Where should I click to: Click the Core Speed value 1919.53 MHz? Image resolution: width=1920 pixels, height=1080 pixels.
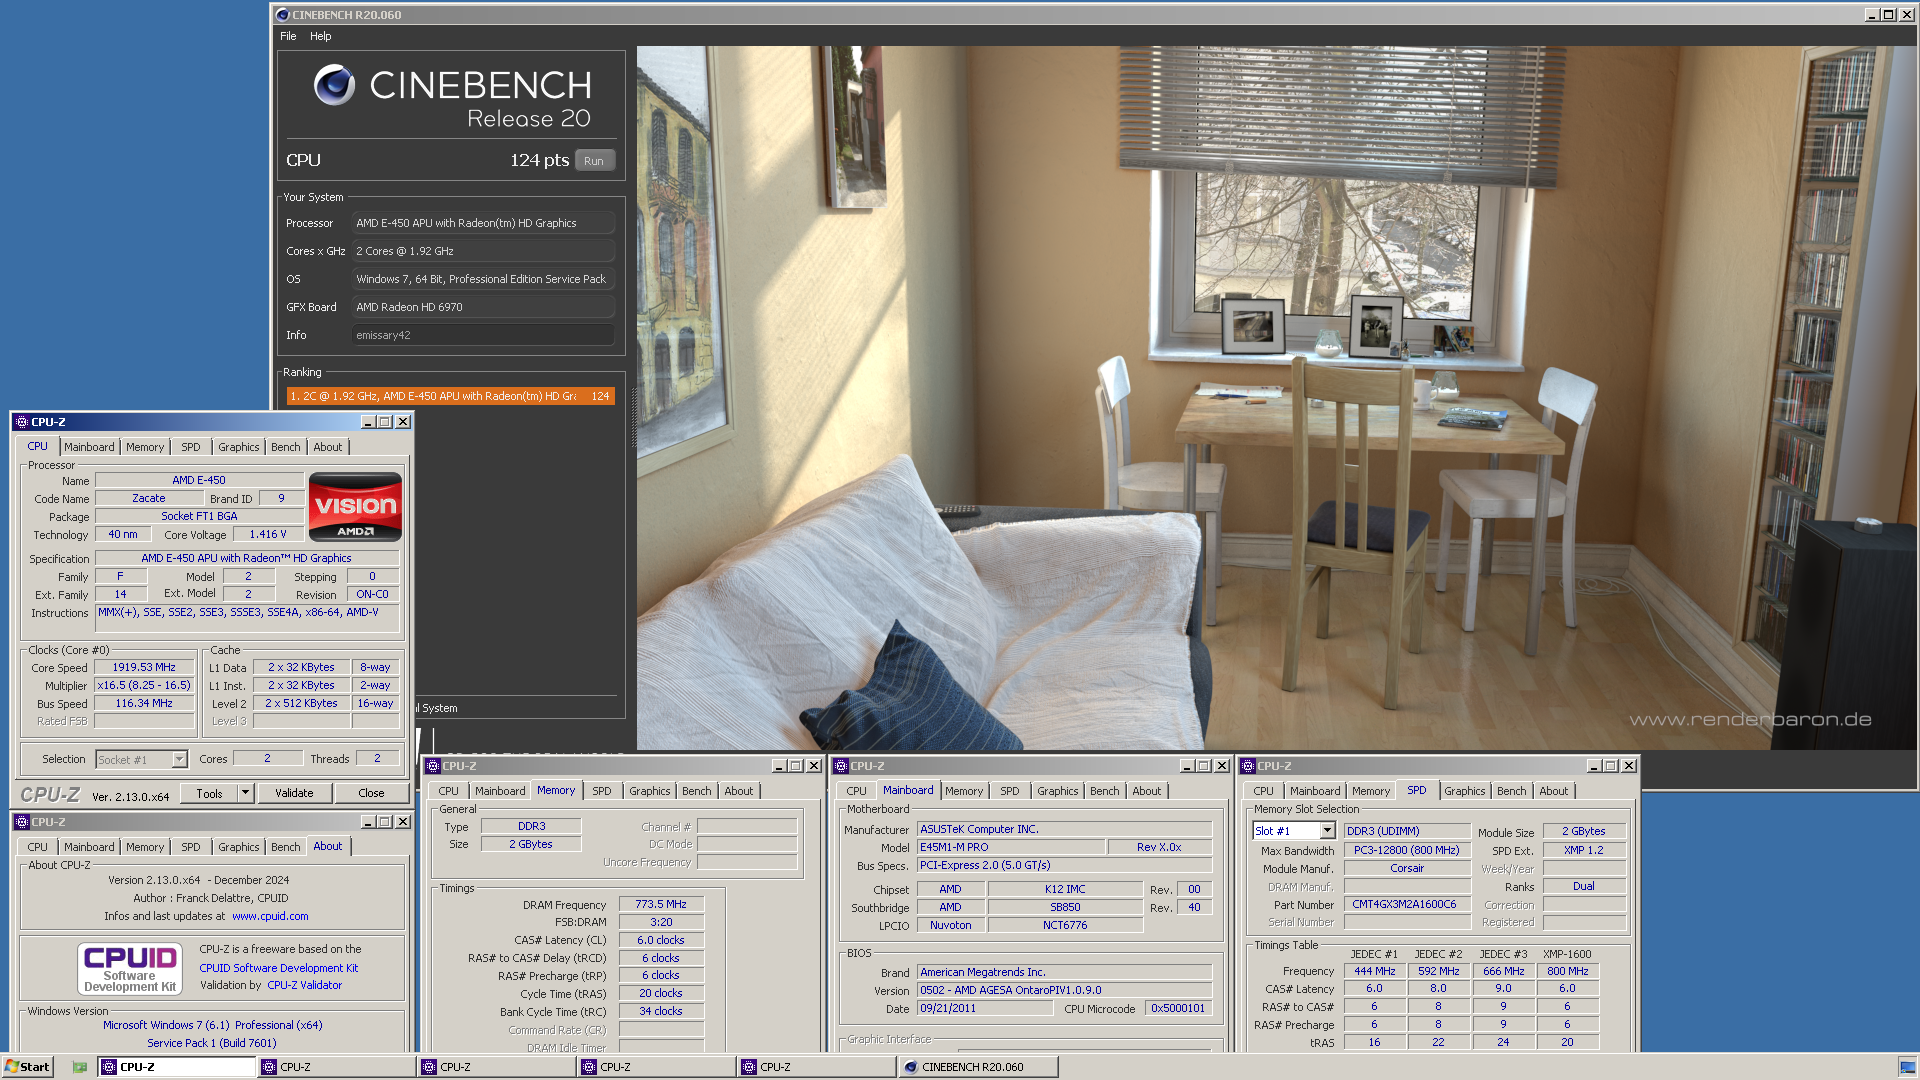click(x=144, y=667)
